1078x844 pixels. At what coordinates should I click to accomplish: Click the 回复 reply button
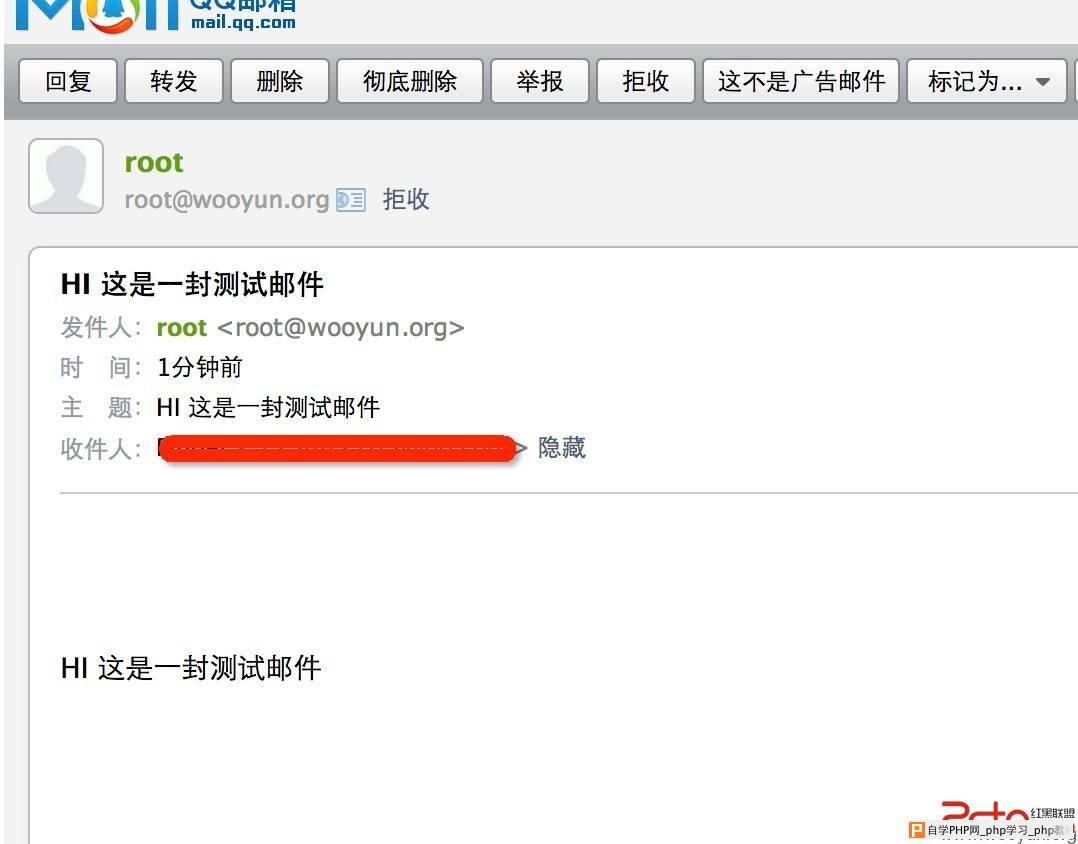68,81
